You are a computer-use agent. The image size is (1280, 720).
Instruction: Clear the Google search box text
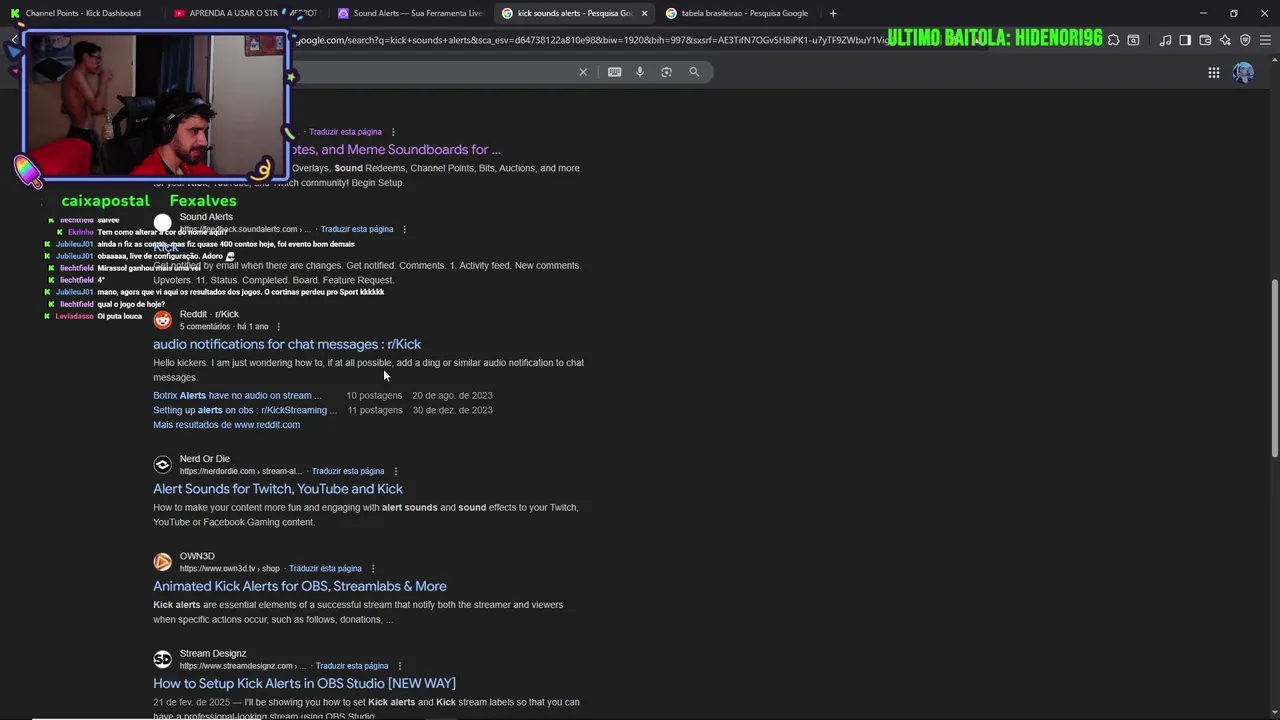(583, 72)
